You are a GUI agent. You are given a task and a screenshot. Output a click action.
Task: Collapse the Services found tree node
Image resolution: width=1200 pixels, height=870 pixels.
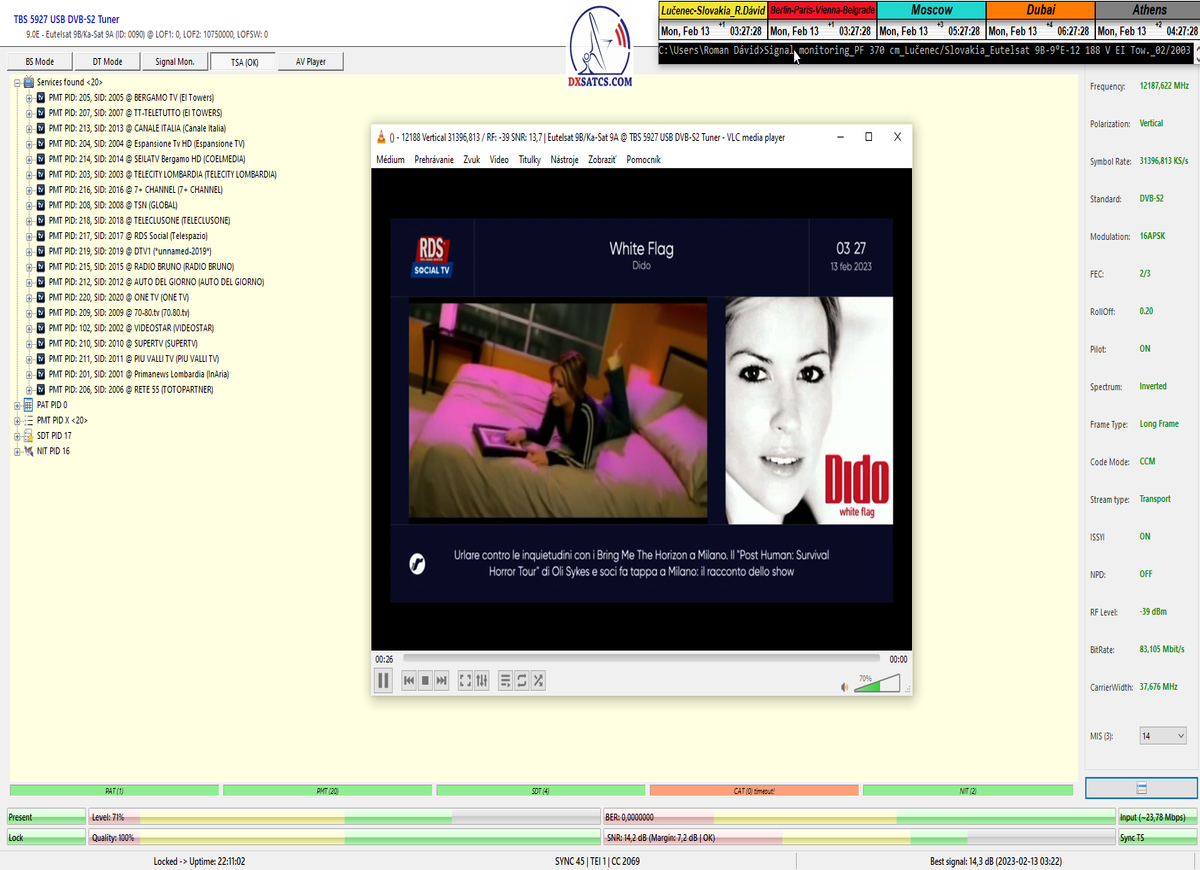(17, 82)
